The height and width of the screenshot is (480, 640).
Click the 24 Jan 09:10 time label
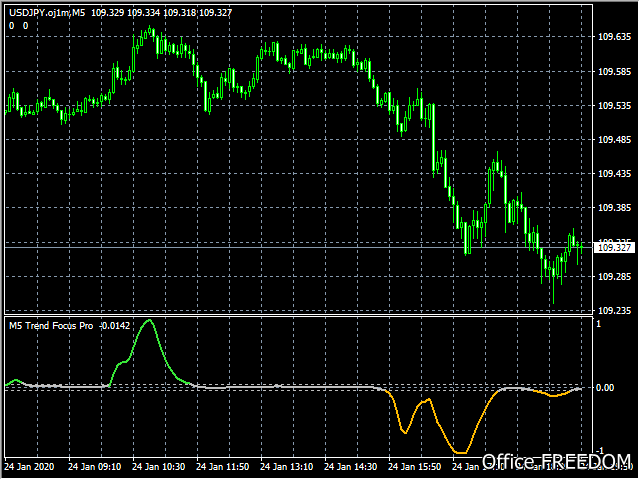pyautogui.click(x=94, y=467)
